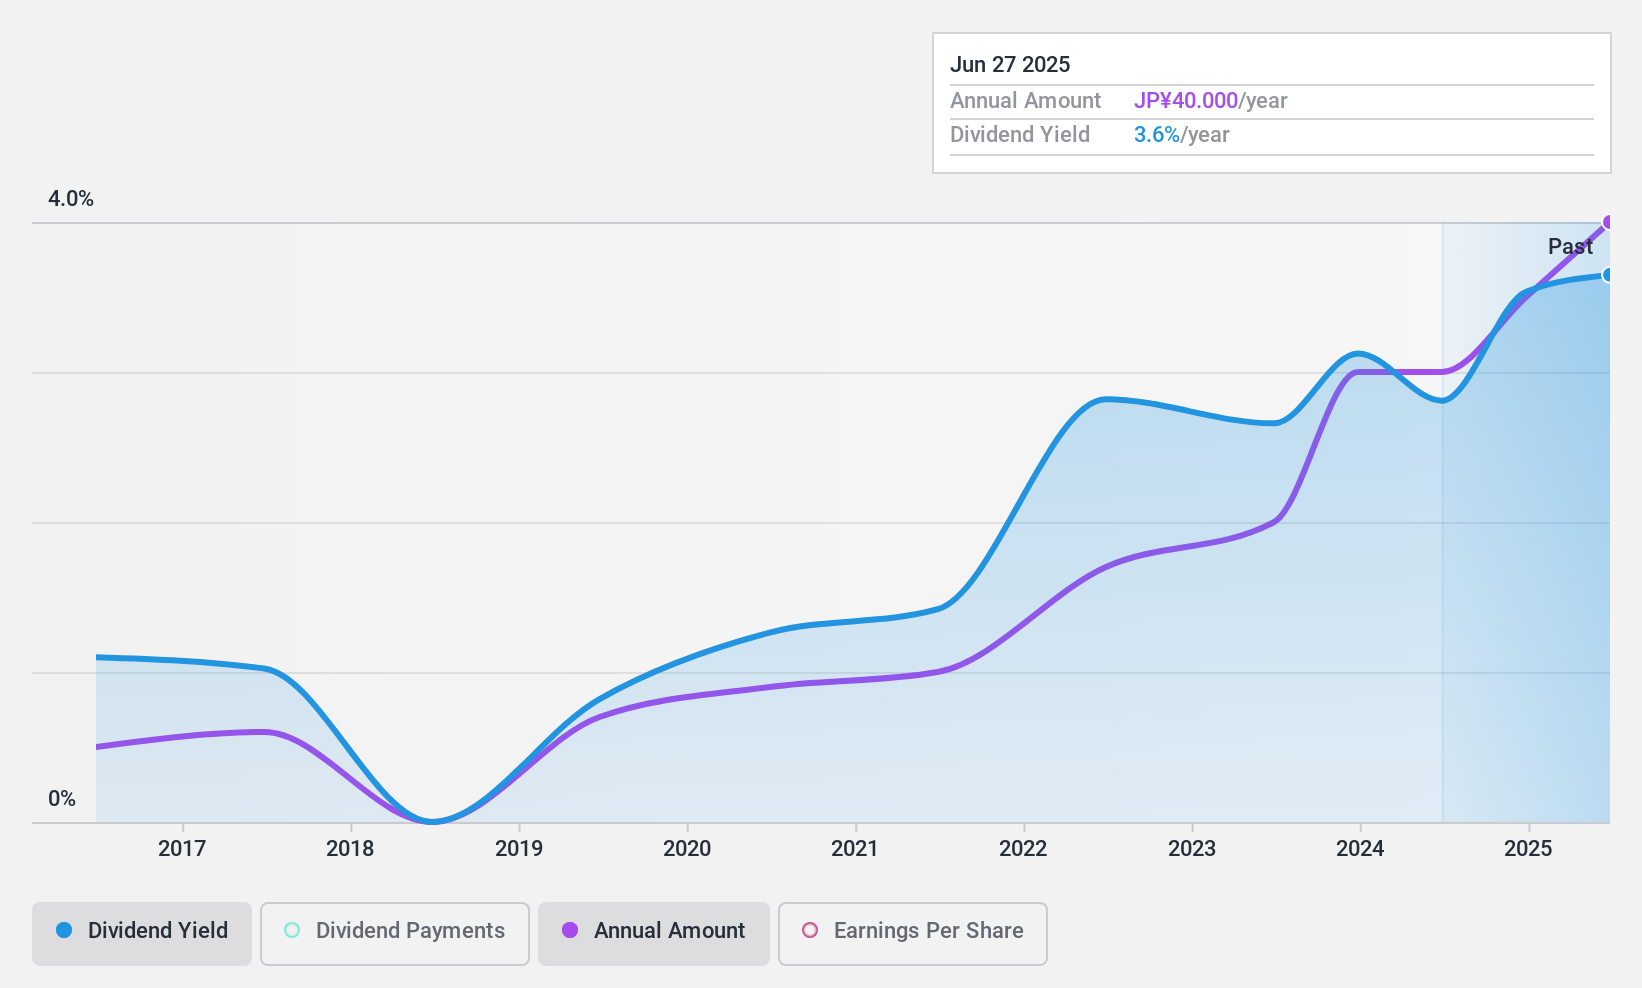
Task: Click the 2019 x-axis label
Action: (x=519, y=849)
